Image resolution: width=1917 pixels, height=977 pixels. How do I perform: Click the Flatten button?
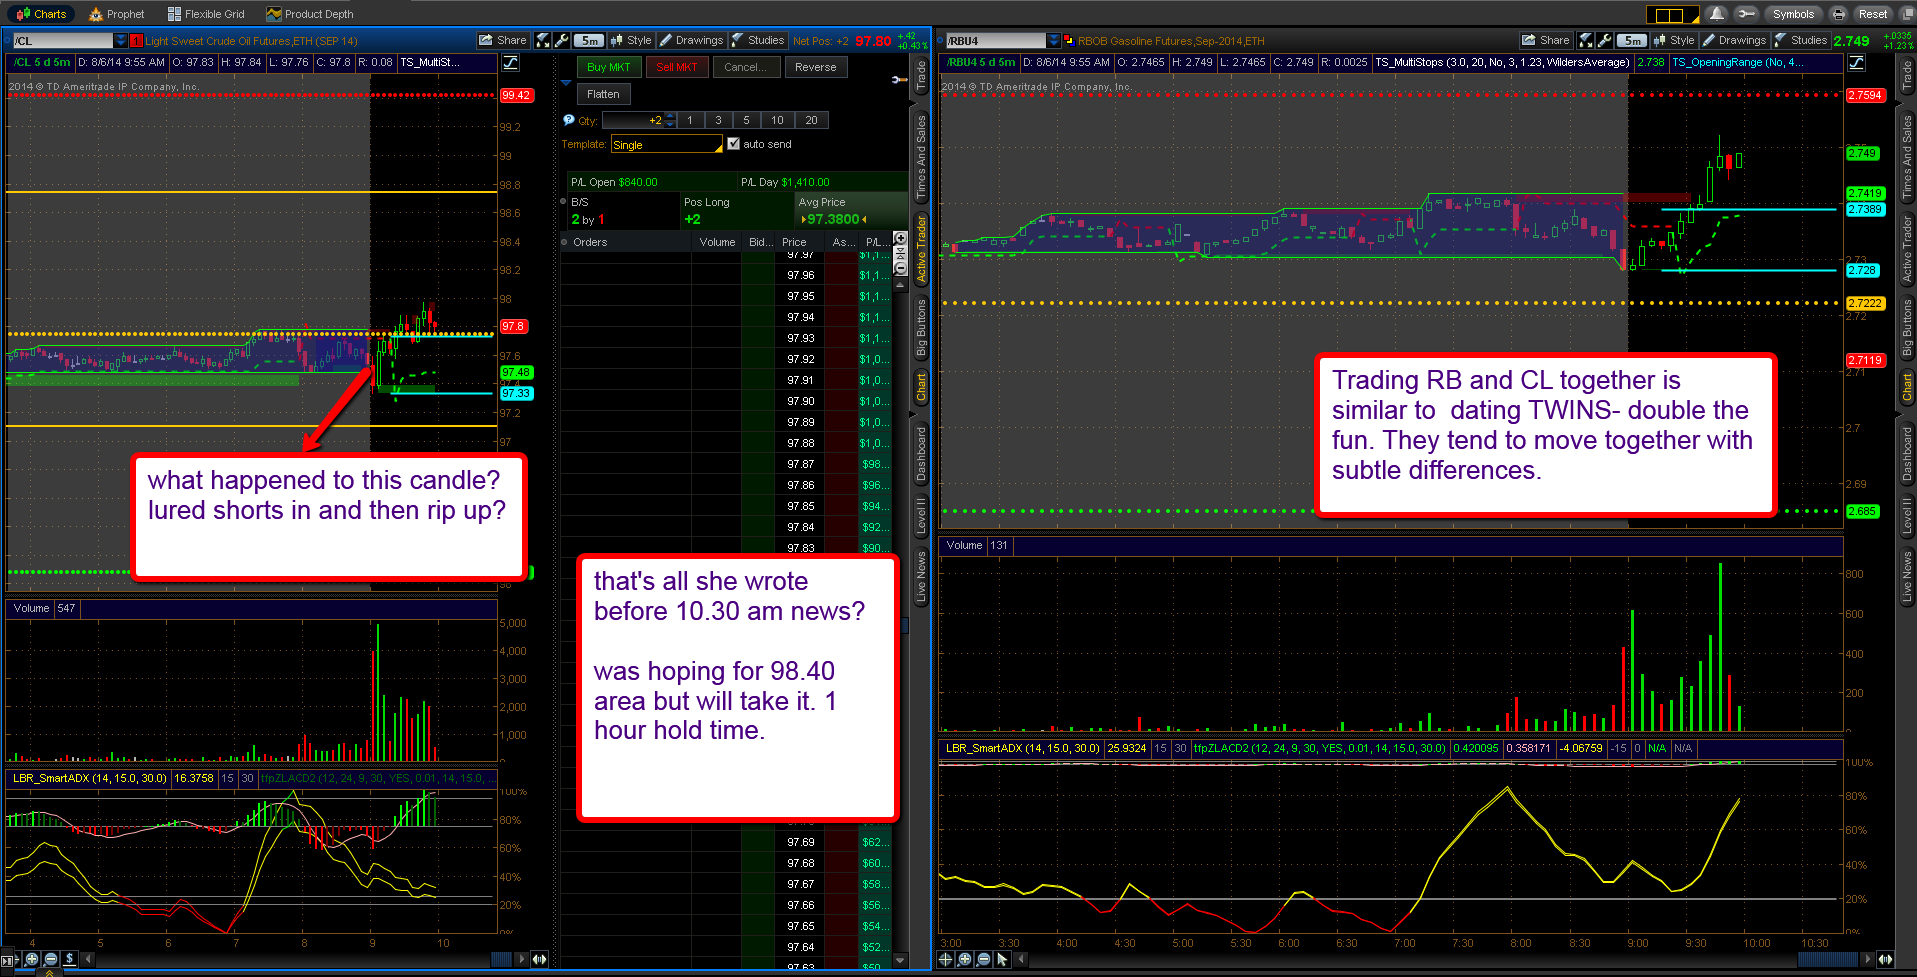[x=603, y=94]
